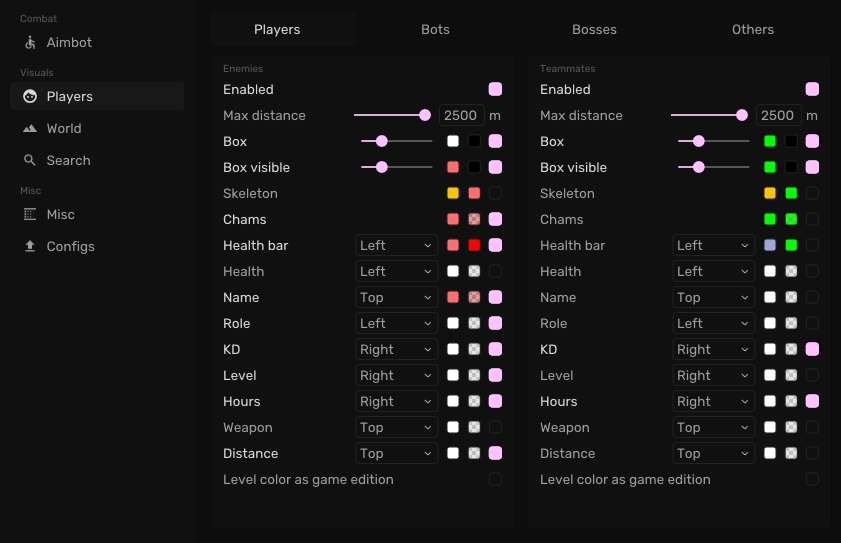Select the World mountain icon
841x543 pixels.
(30, 129)
